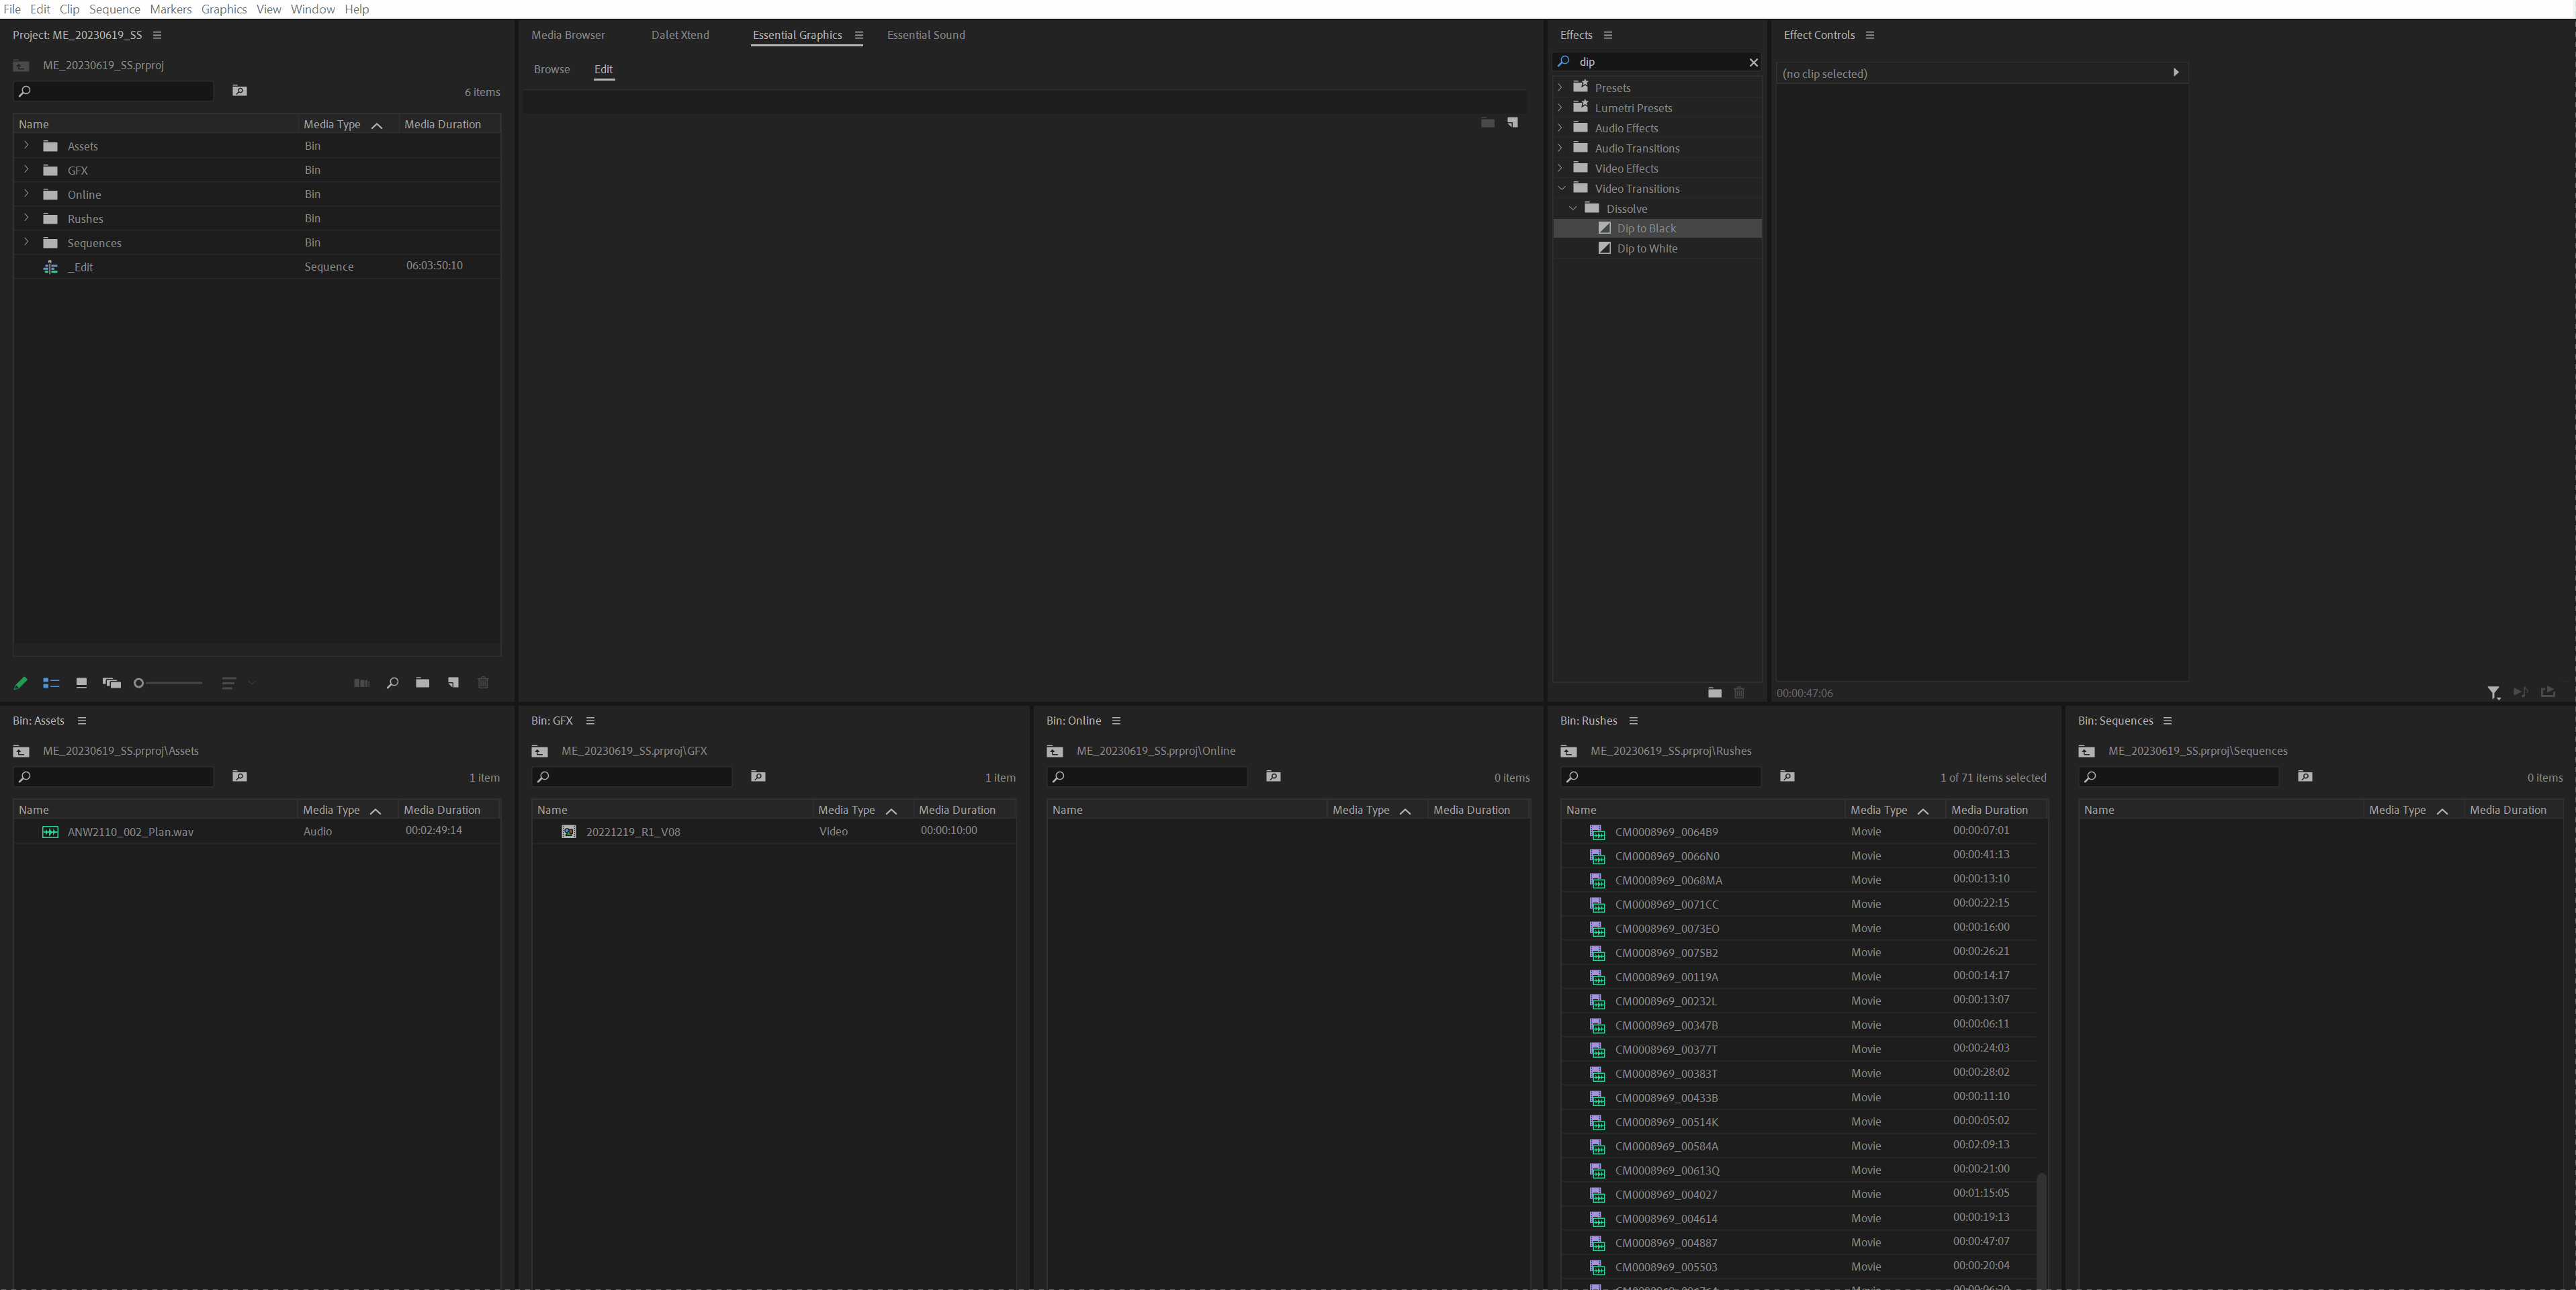Switch to Essential Sound tab
This screenshot has height=1290, width=2576.
(925, 35)
